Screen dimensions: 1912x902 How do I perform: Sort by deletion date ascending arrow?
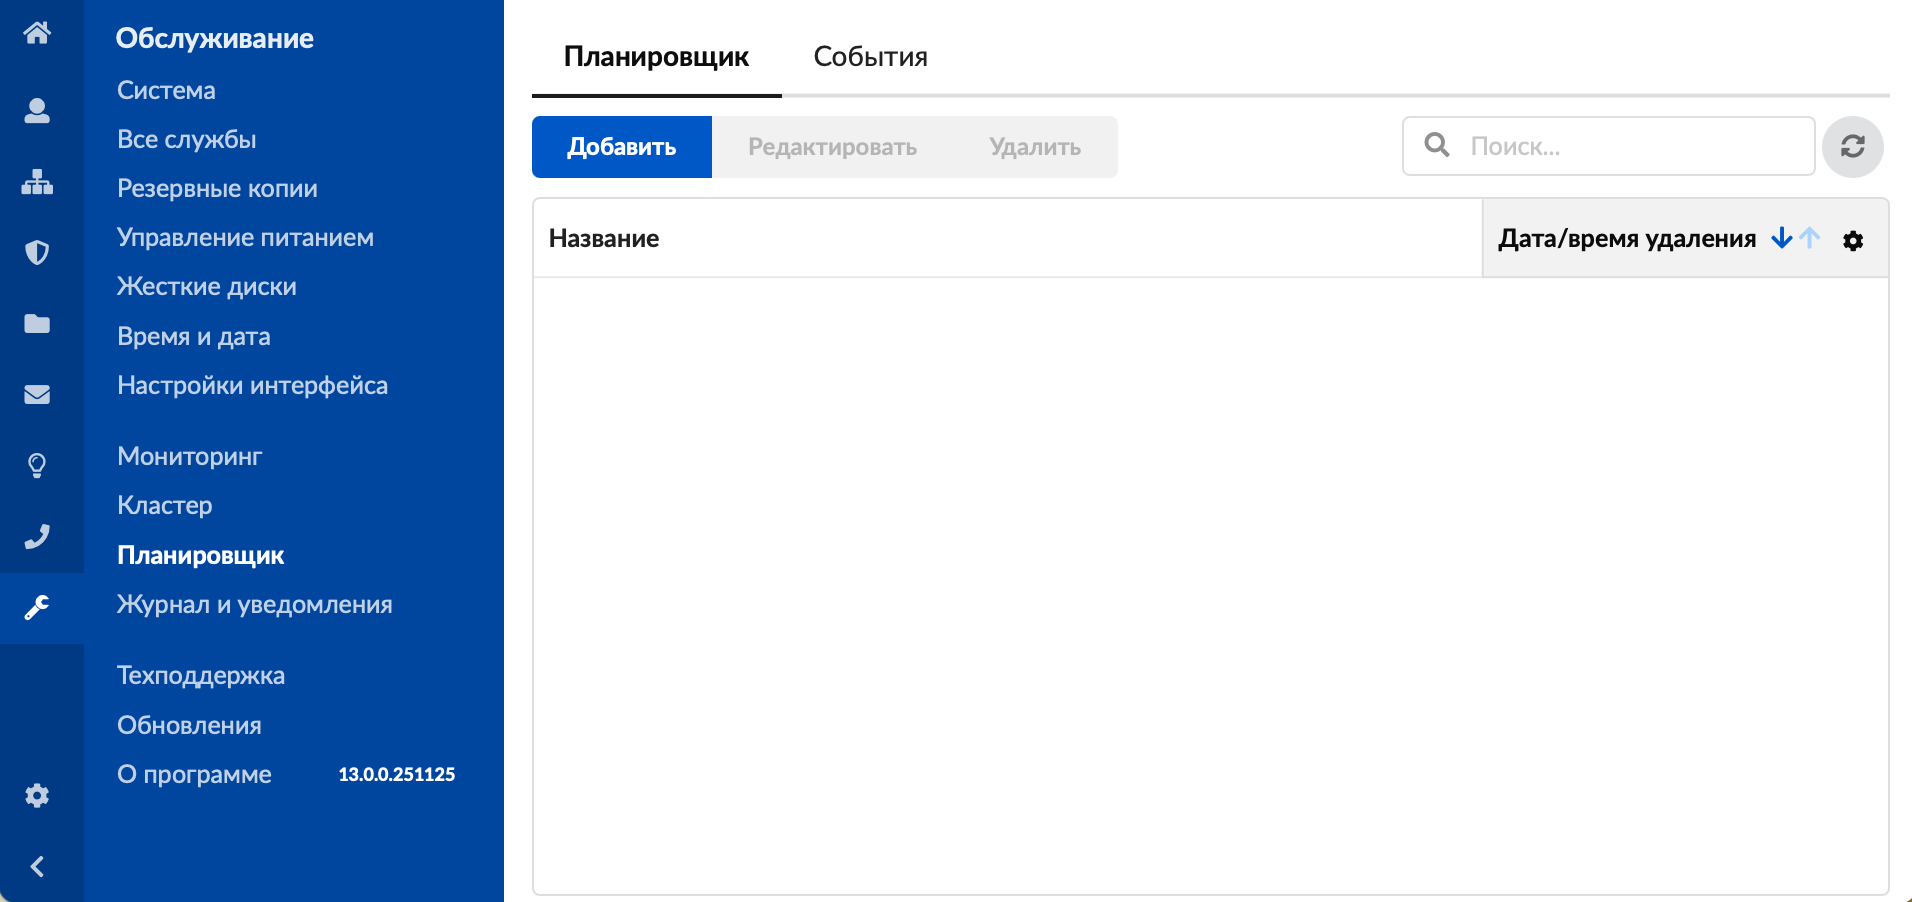[x=1809, y=238]
